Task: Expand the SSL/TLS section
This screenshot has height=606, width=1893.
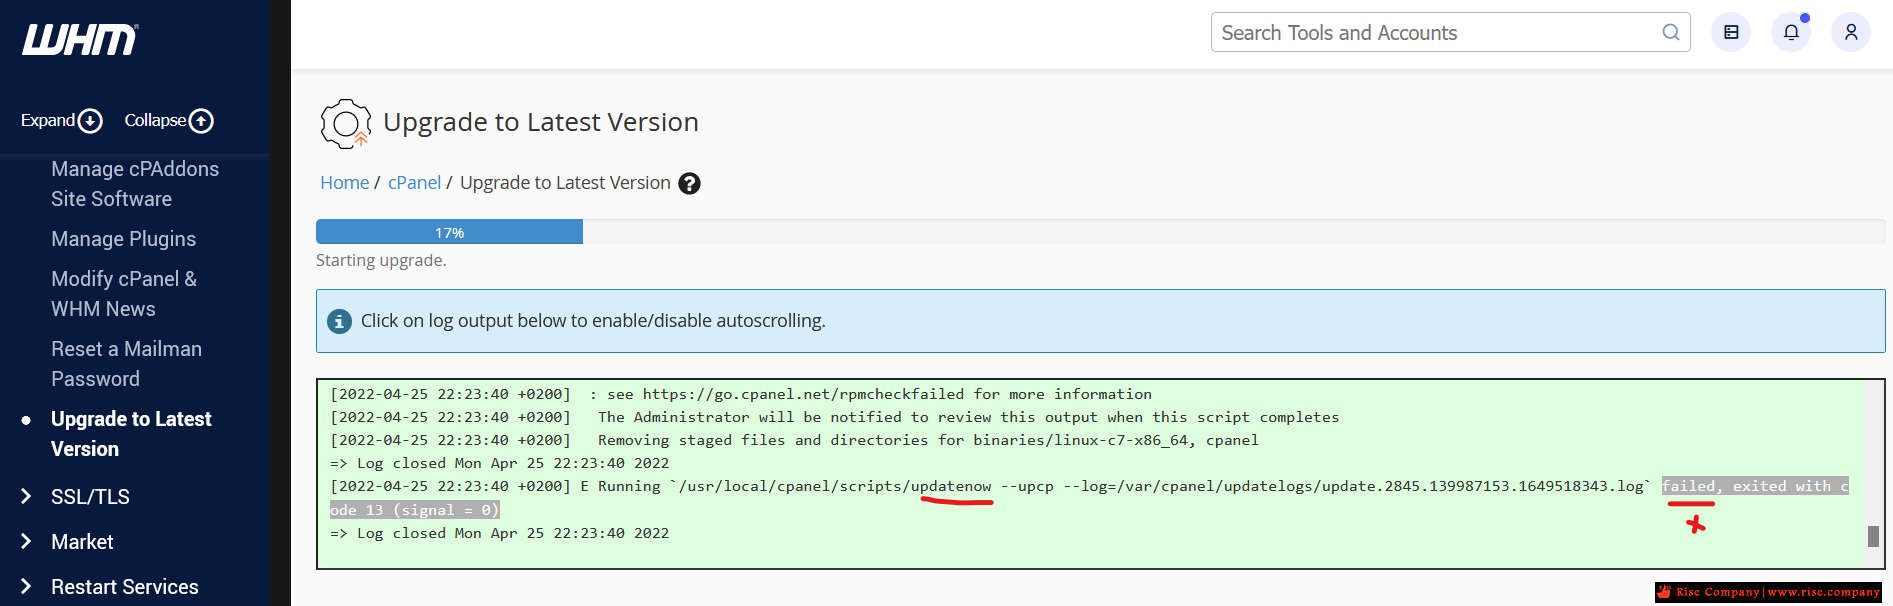Action: coord(90,497)
